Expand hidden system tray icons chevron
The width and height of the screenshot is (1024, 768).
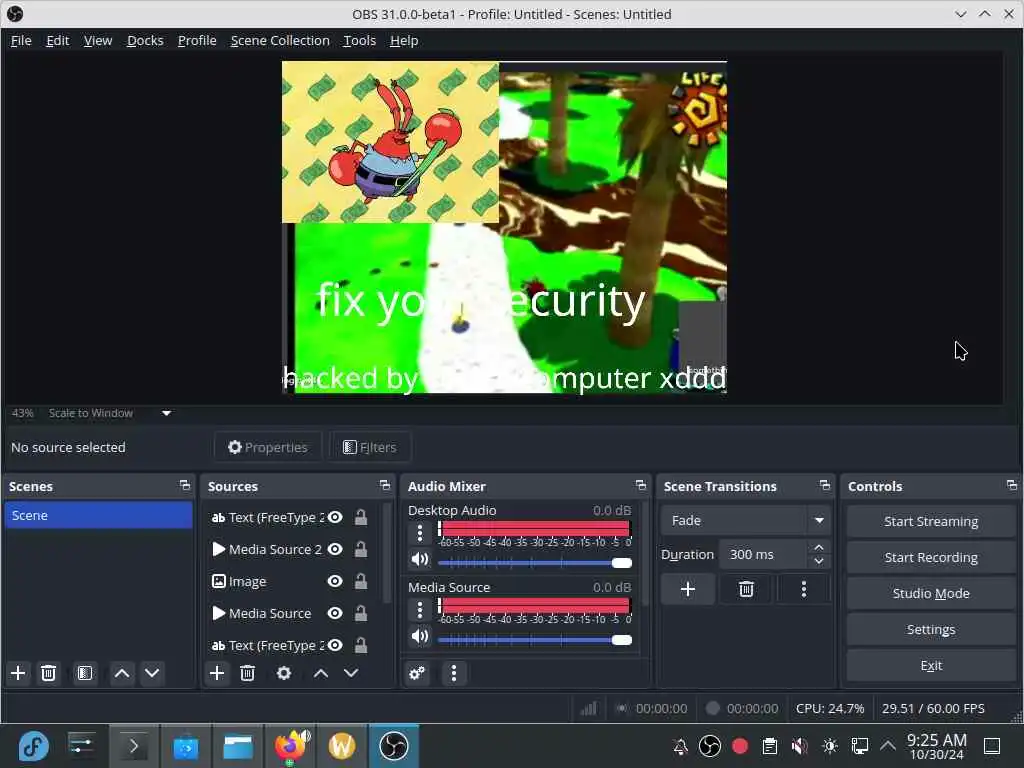pyautogui.click(x=888, y=746)
